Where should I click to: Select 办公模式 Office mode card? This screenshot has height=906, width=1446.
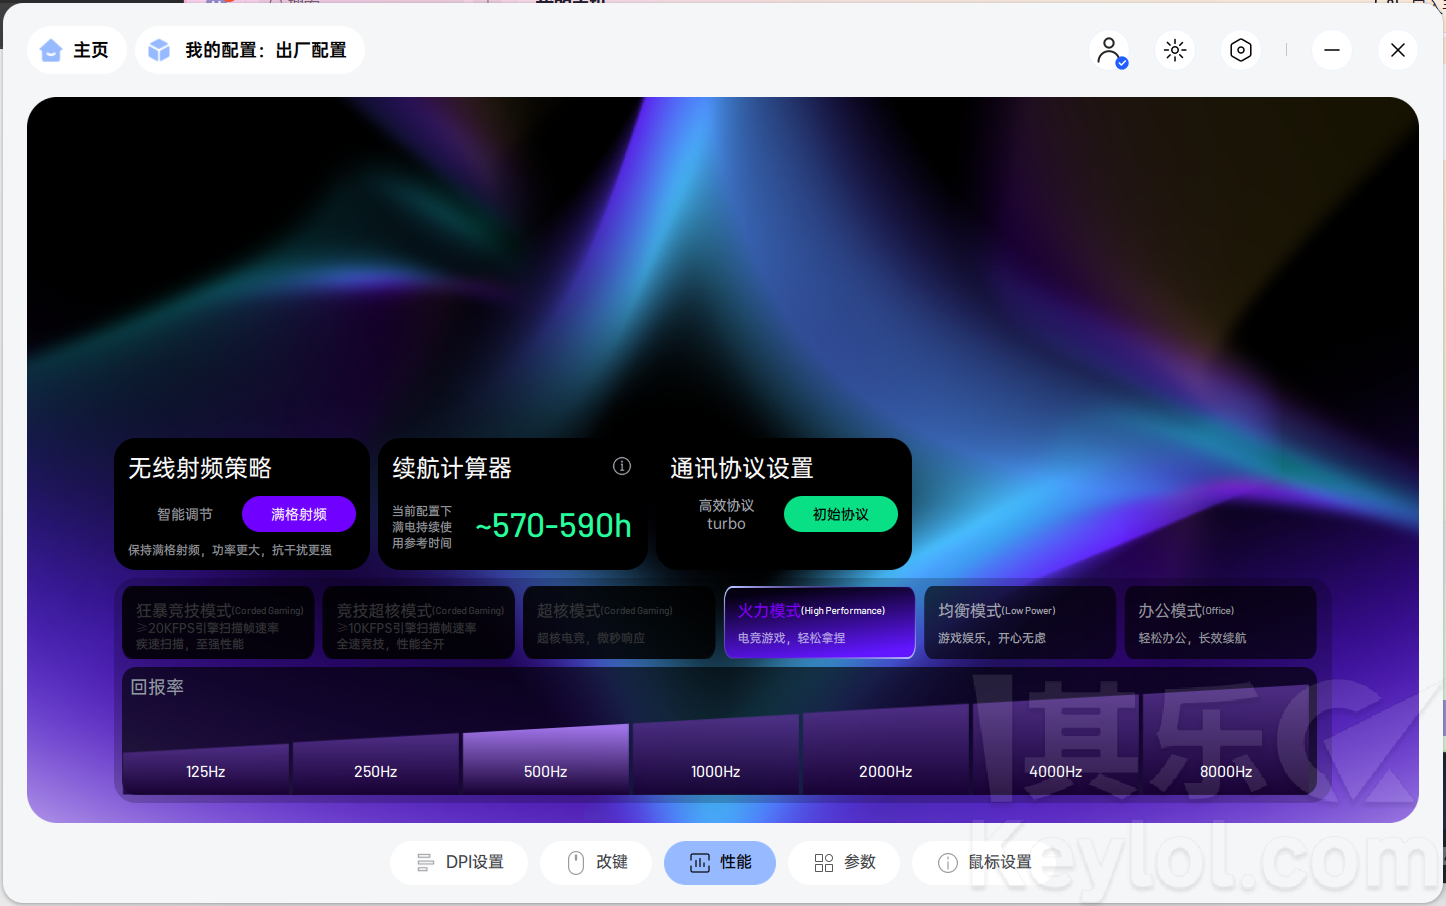(1221, 622)
